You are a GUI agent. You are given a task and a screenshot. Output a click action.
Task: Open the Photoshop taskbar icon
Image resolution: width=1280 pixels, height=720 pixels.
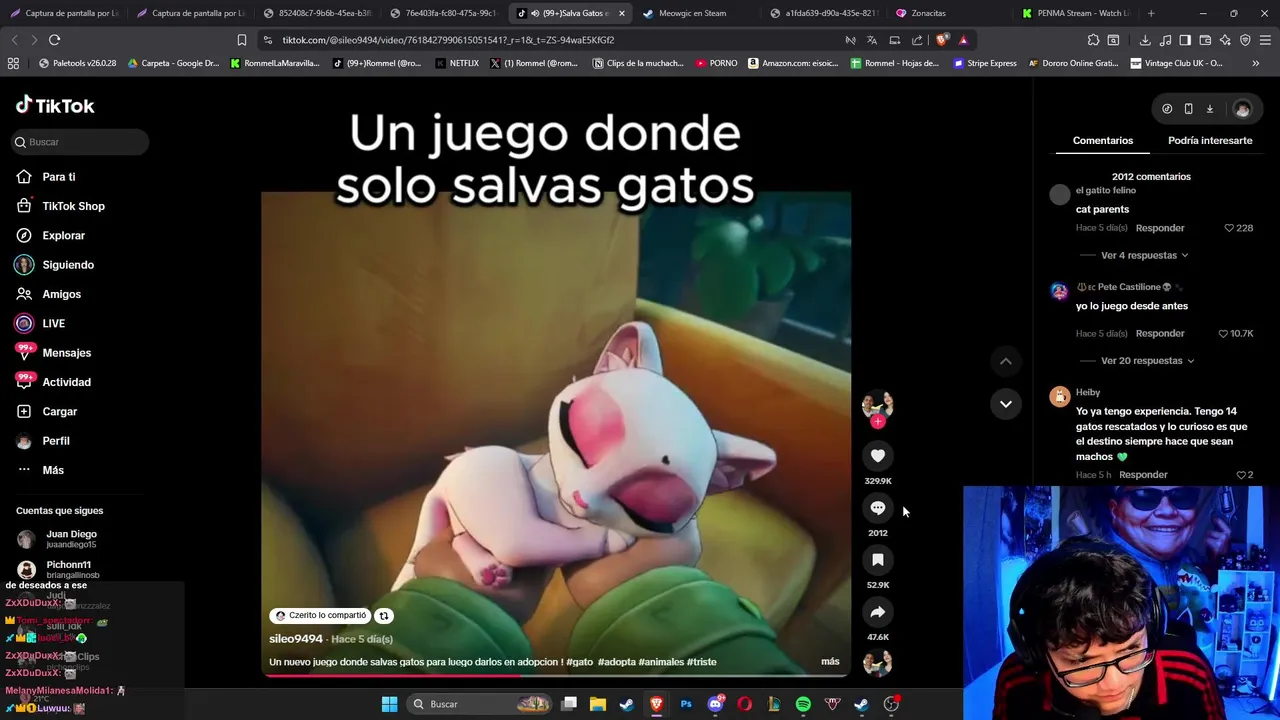pyautogui.click(x=686, y=704)
